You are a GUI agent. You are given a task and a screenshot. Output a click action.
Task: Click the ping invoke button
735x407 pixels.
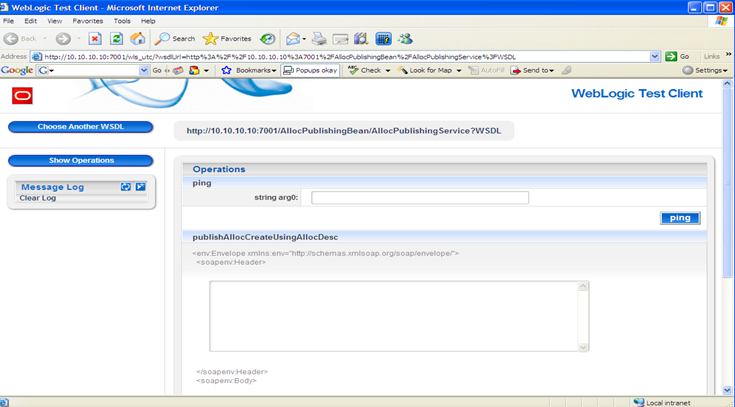pos(680,218)
